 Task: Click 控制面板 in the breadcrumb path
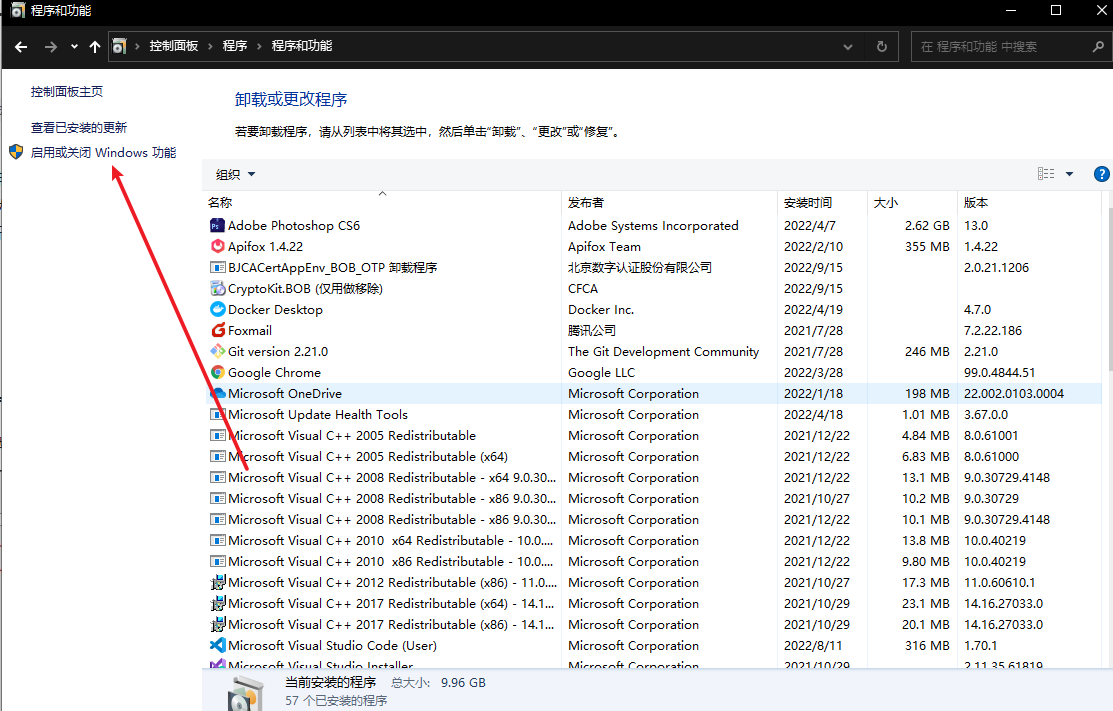click(x=173, y=46)
